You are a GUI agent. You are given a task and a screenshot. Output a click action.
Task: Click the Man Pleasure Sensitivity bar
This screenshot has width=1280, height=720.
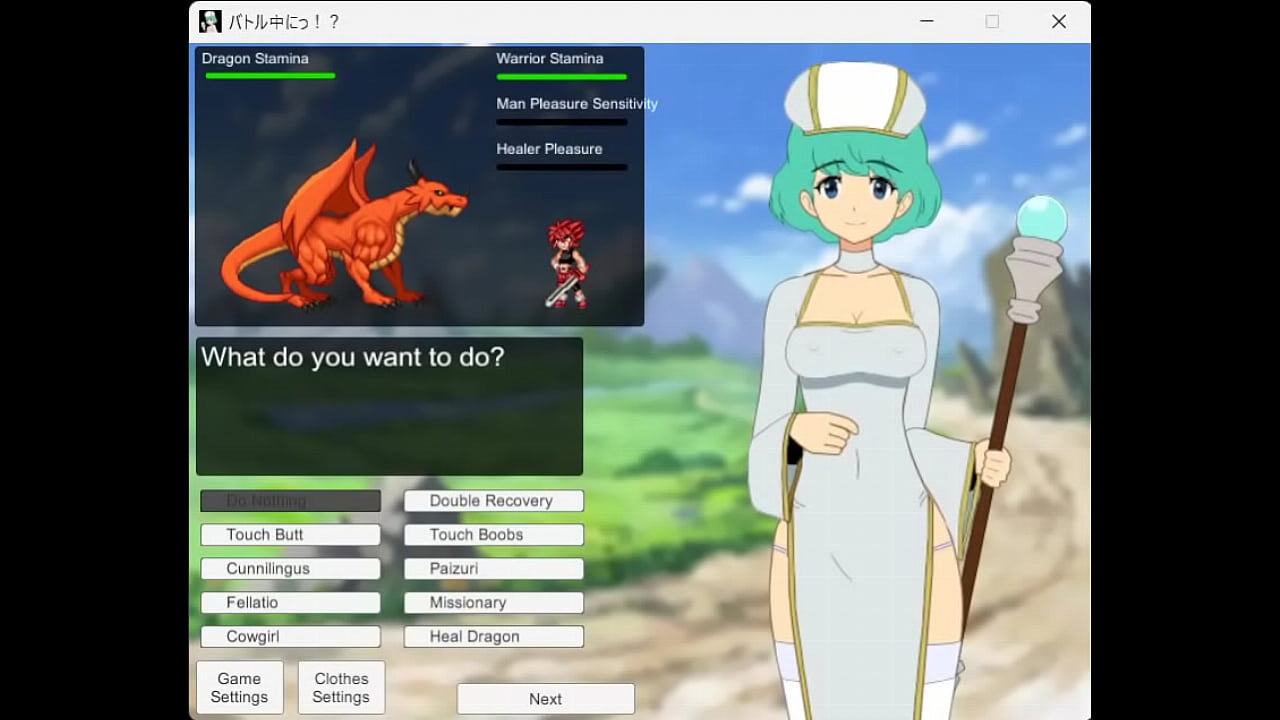tap(561, 122)
